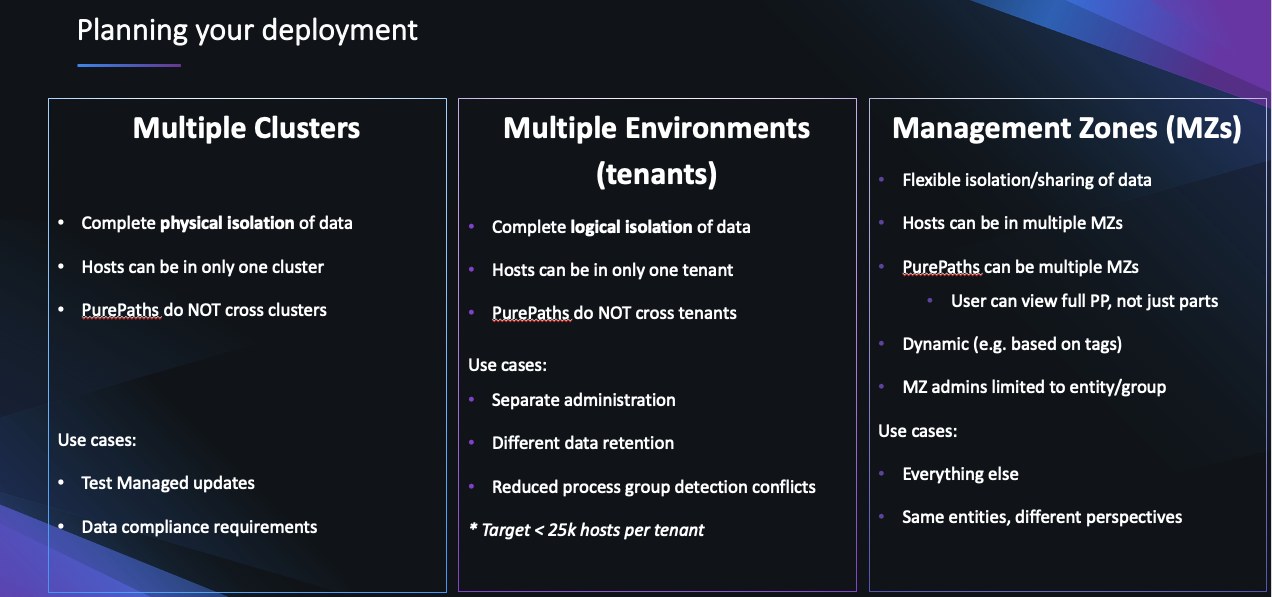Click "Data compliance requirements" bullet

point(199,527)
